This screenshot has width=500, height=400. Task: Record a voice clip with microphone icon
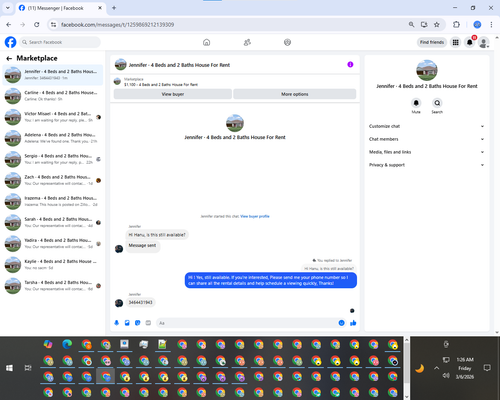point(117,323)
